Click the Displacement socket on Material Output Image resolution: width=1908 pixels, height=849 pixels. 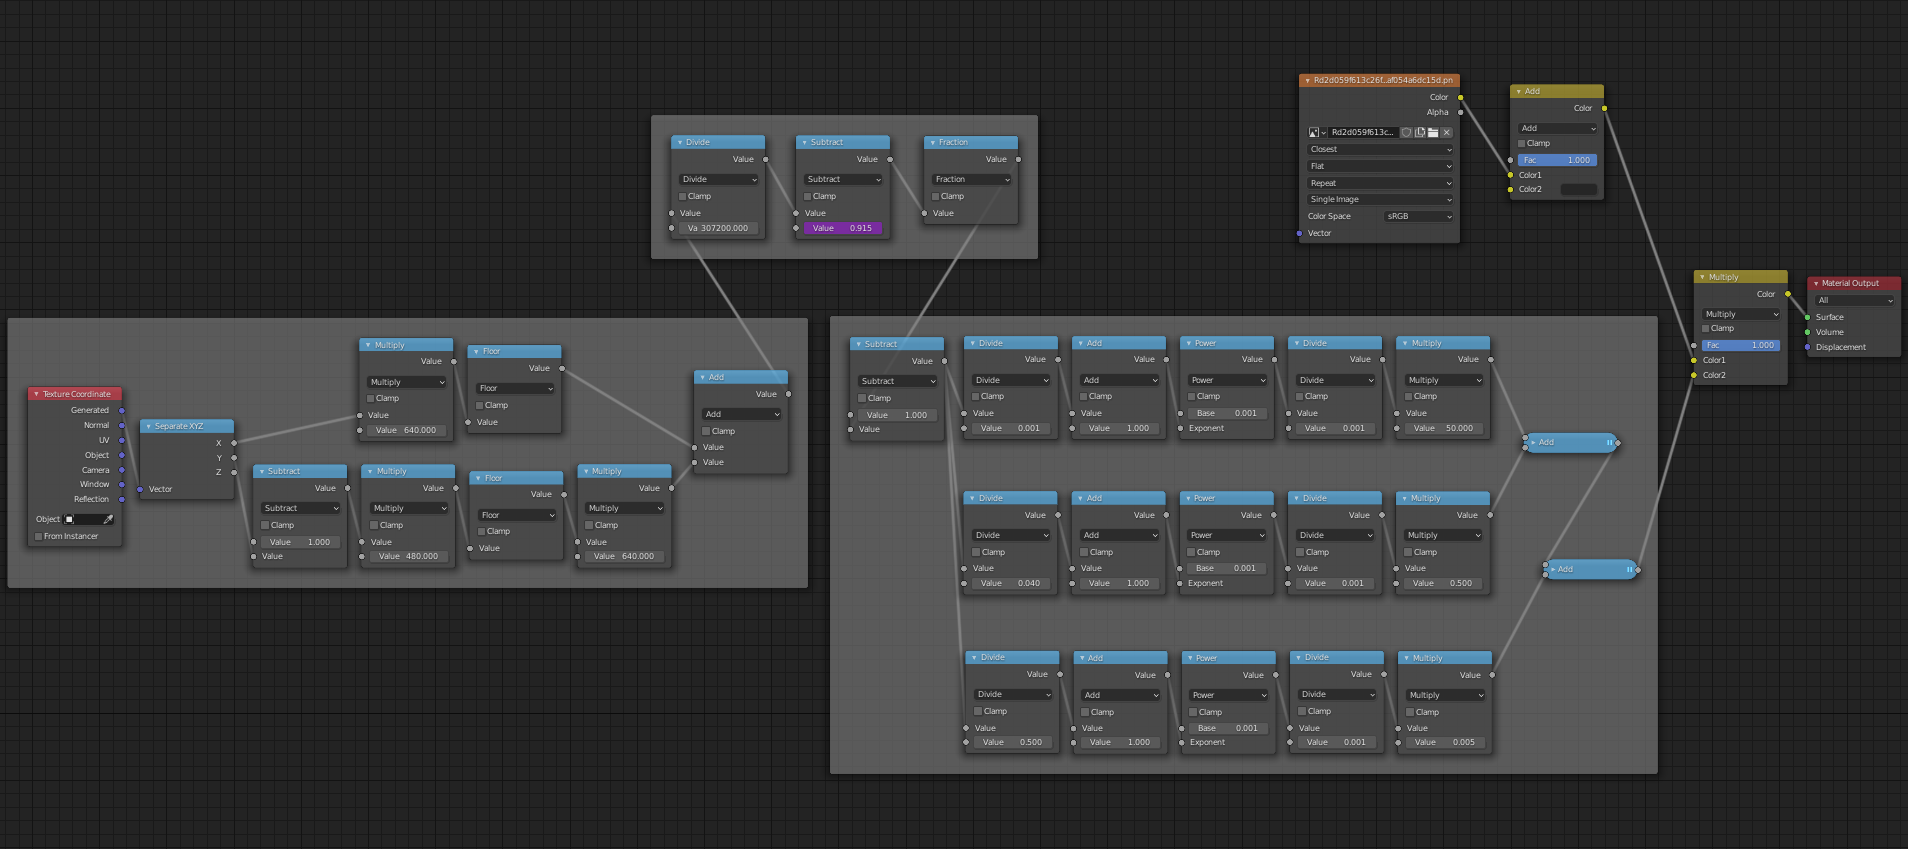pyautogui.click(x=1807, y=347)
